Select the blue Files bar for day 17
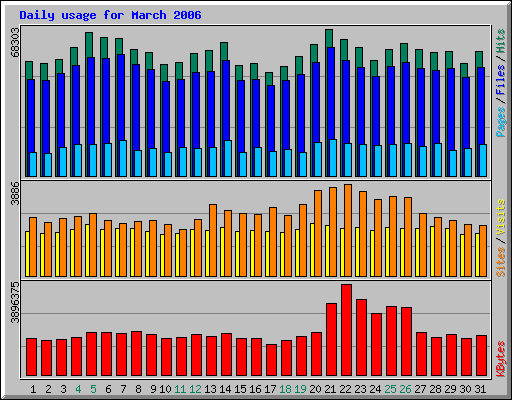This screenshot has height=400, width=512. click(x=271, y=118)
